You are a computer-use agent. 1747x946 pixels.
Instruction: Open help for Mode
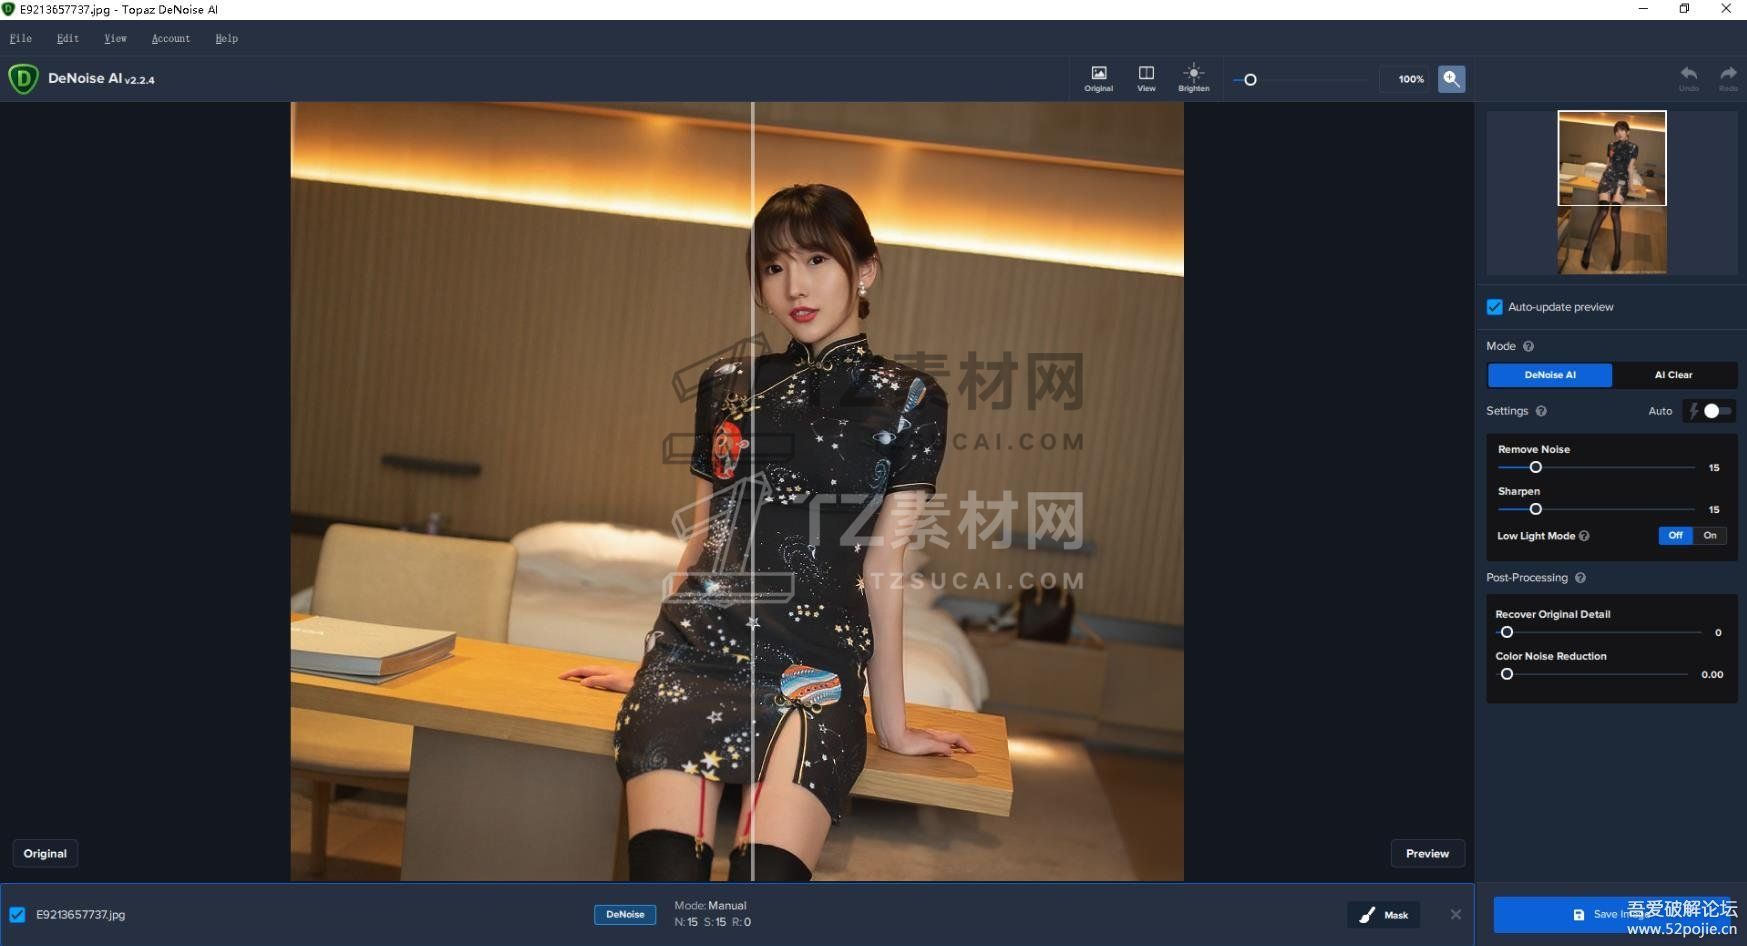pos(1528,346)
